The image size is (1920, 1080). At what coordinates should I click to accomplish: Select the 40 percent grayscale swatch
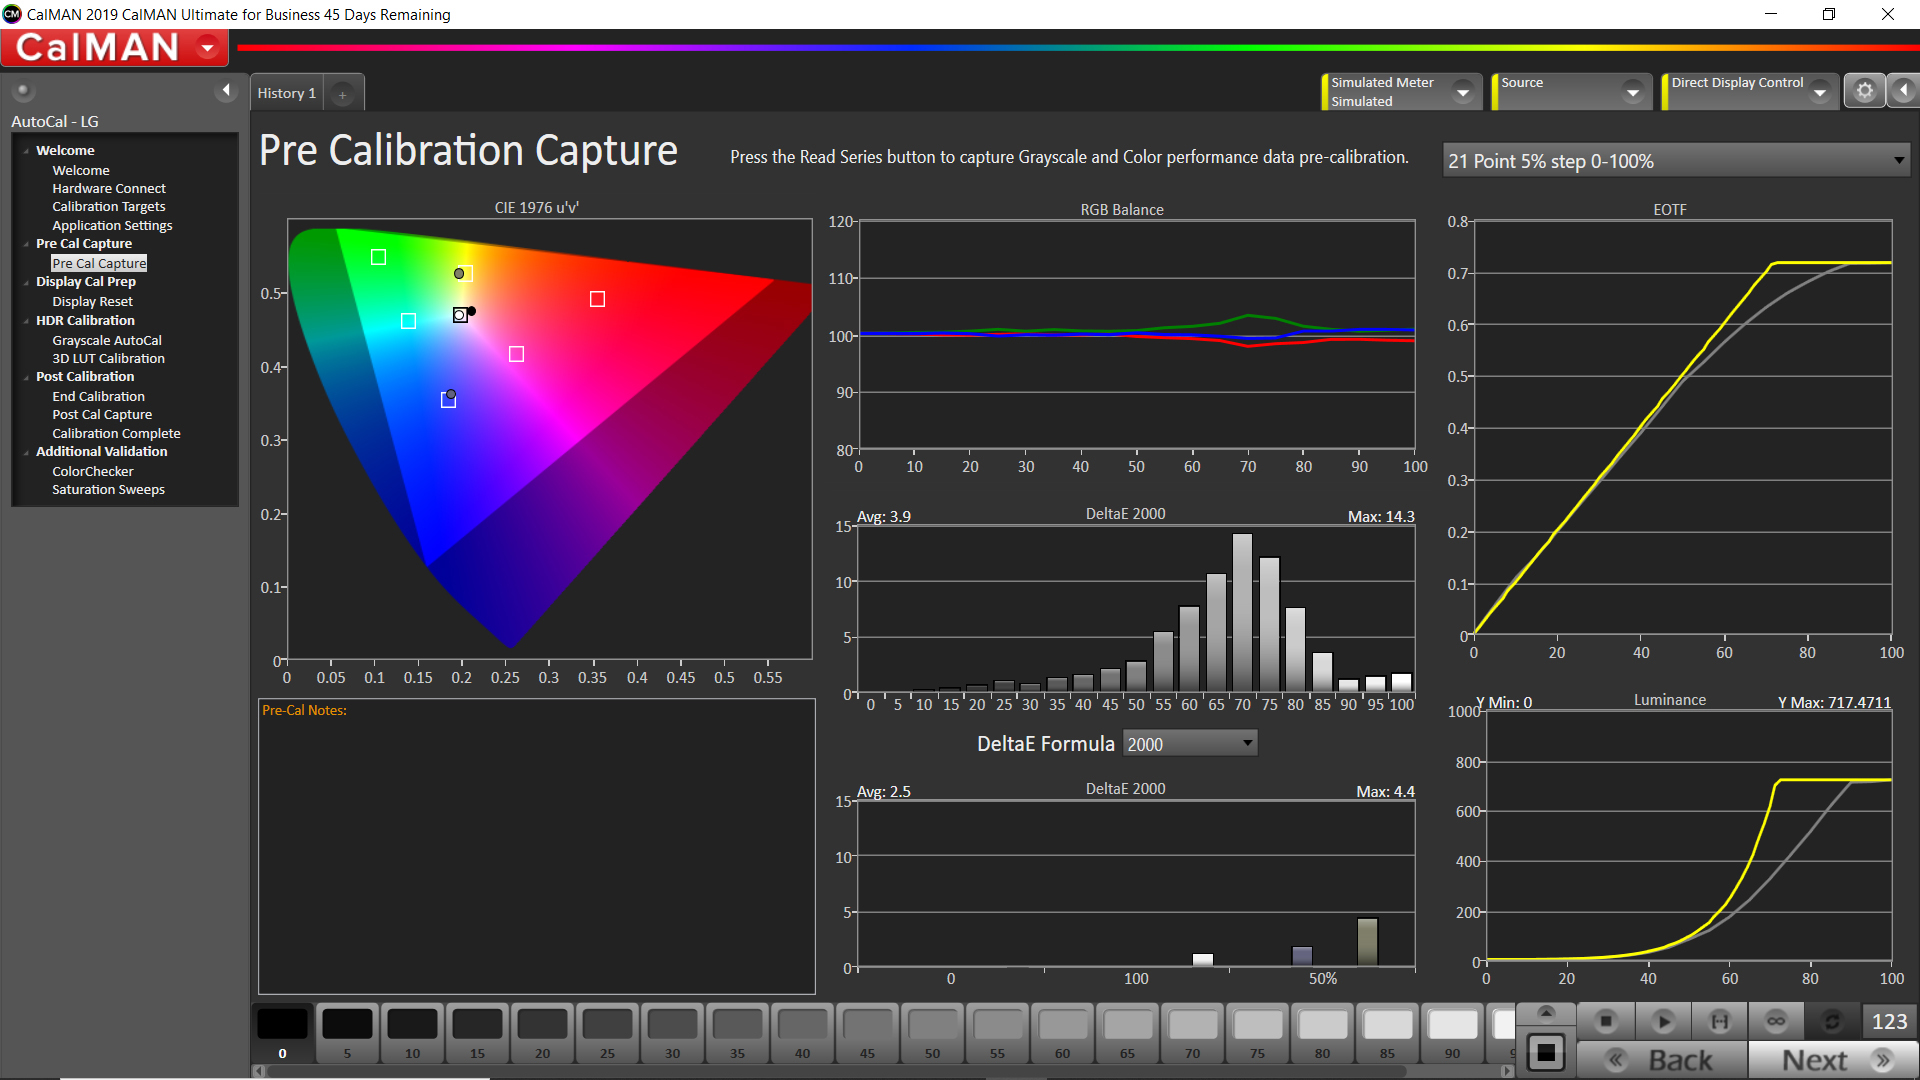802,1031
